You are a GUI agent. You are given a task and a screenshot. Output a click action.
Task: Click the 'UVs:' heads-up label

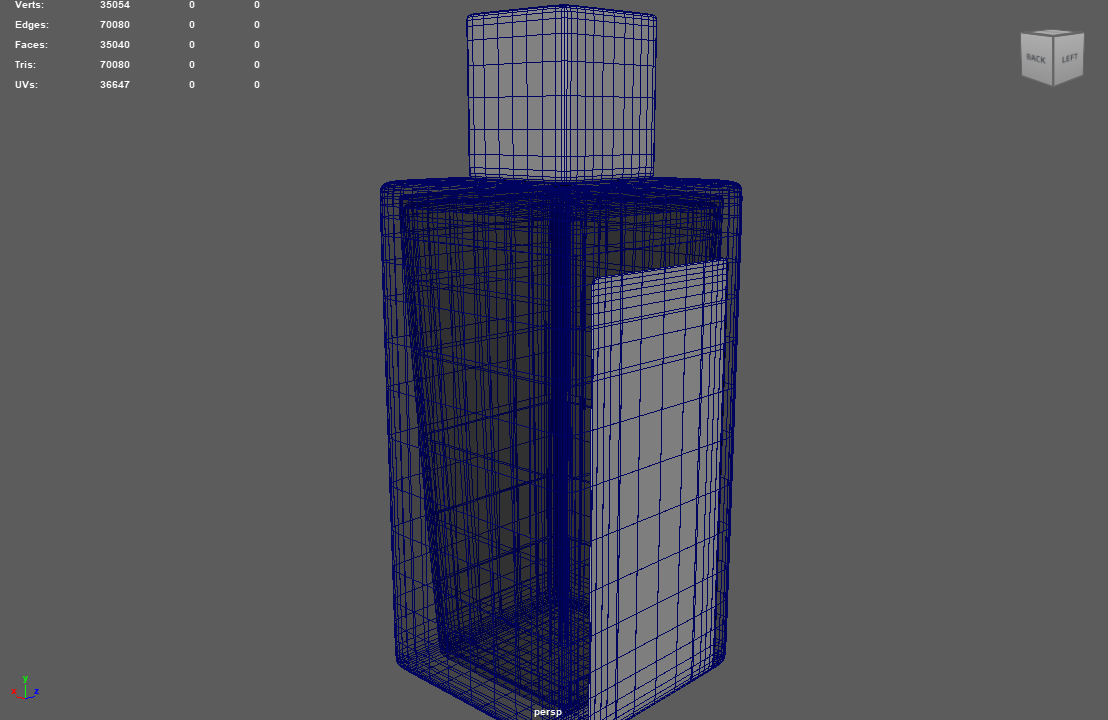pos(26,84)
